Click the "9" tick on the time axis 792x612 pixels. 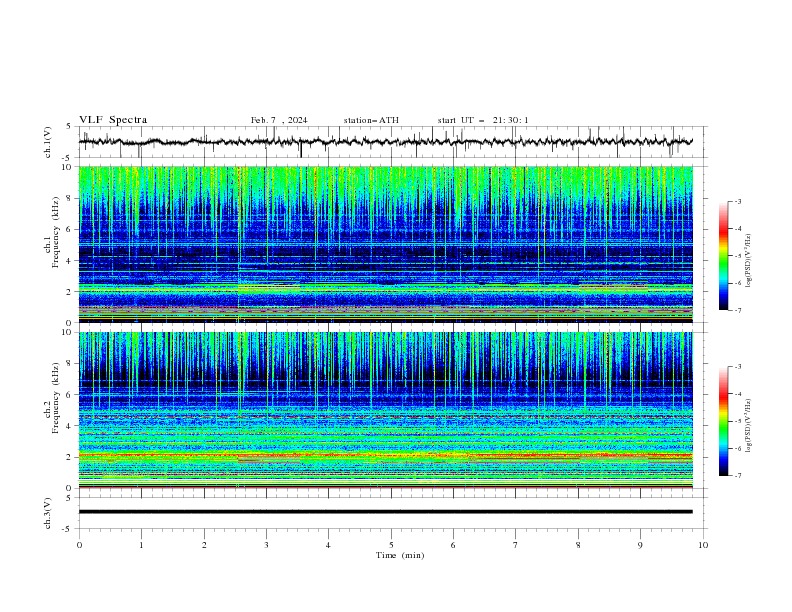click(640, 545)
